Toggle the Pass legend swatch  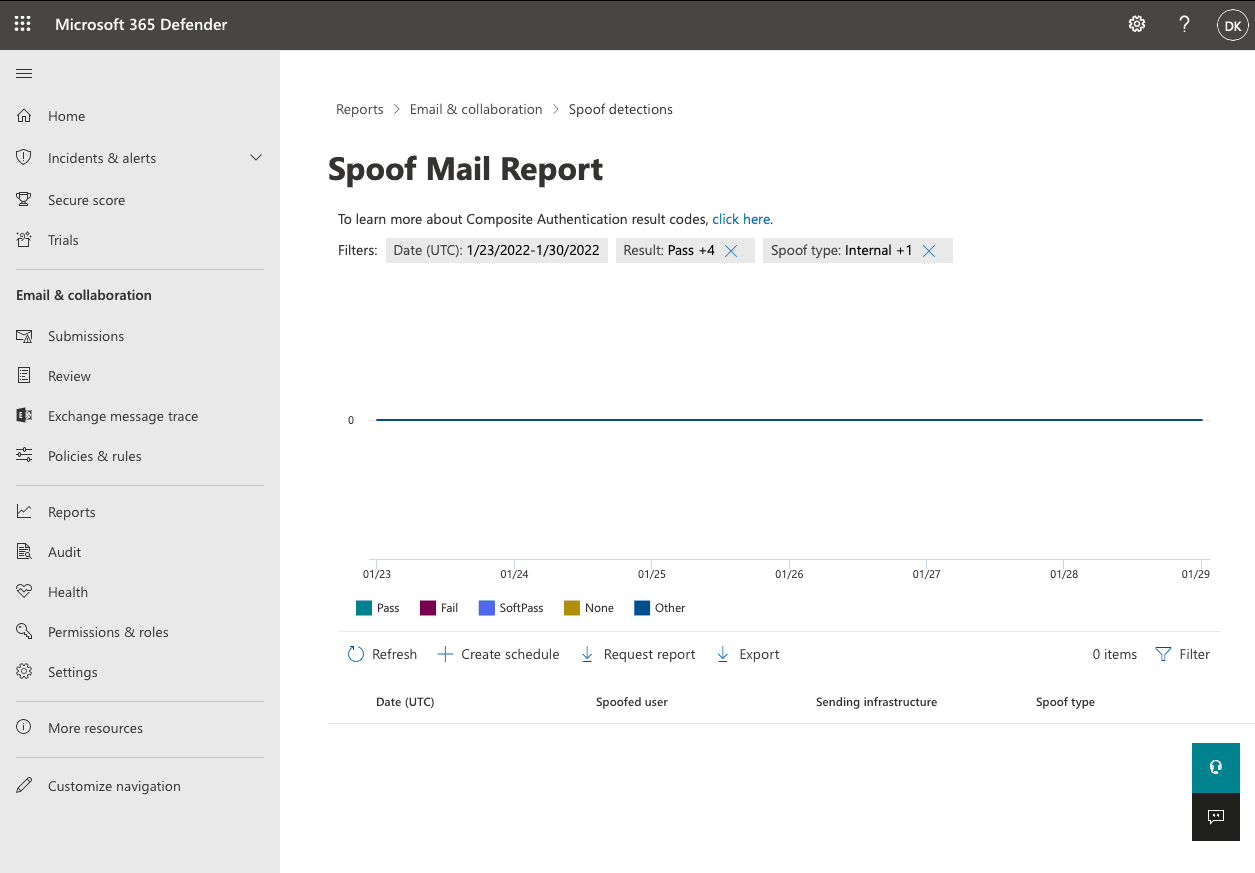[364, 608]
